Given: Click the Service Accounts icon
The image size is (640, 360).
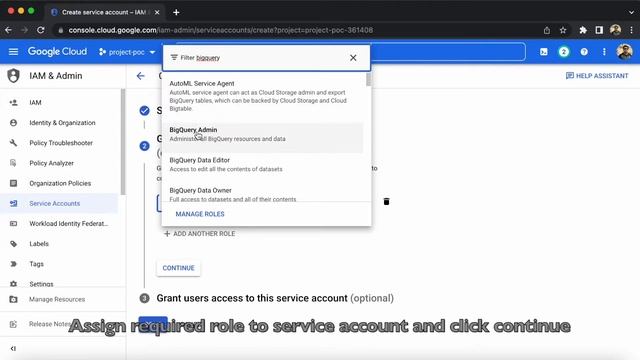Looking at the screenshot, I should point(13,203).
